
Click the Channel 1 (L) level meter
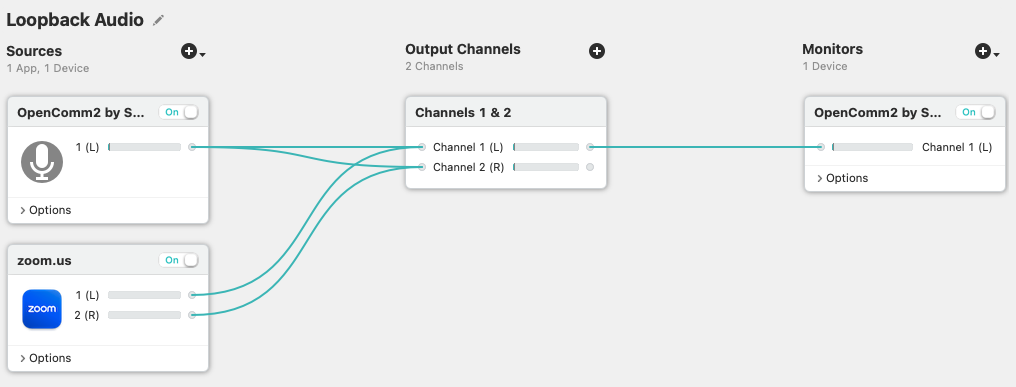(546, 147)
